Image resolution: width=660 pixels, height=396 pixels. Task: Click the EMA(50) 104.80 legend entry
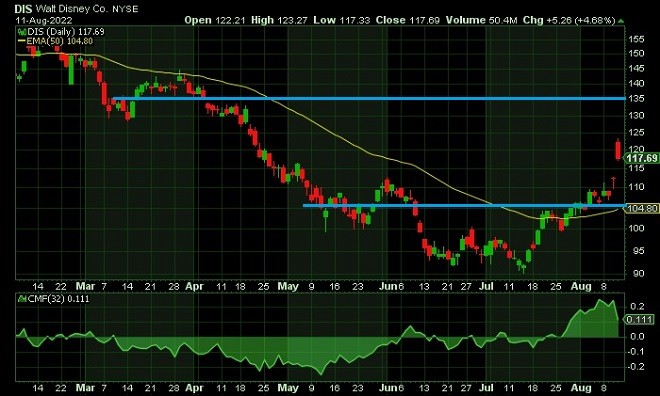pos(59,41)
